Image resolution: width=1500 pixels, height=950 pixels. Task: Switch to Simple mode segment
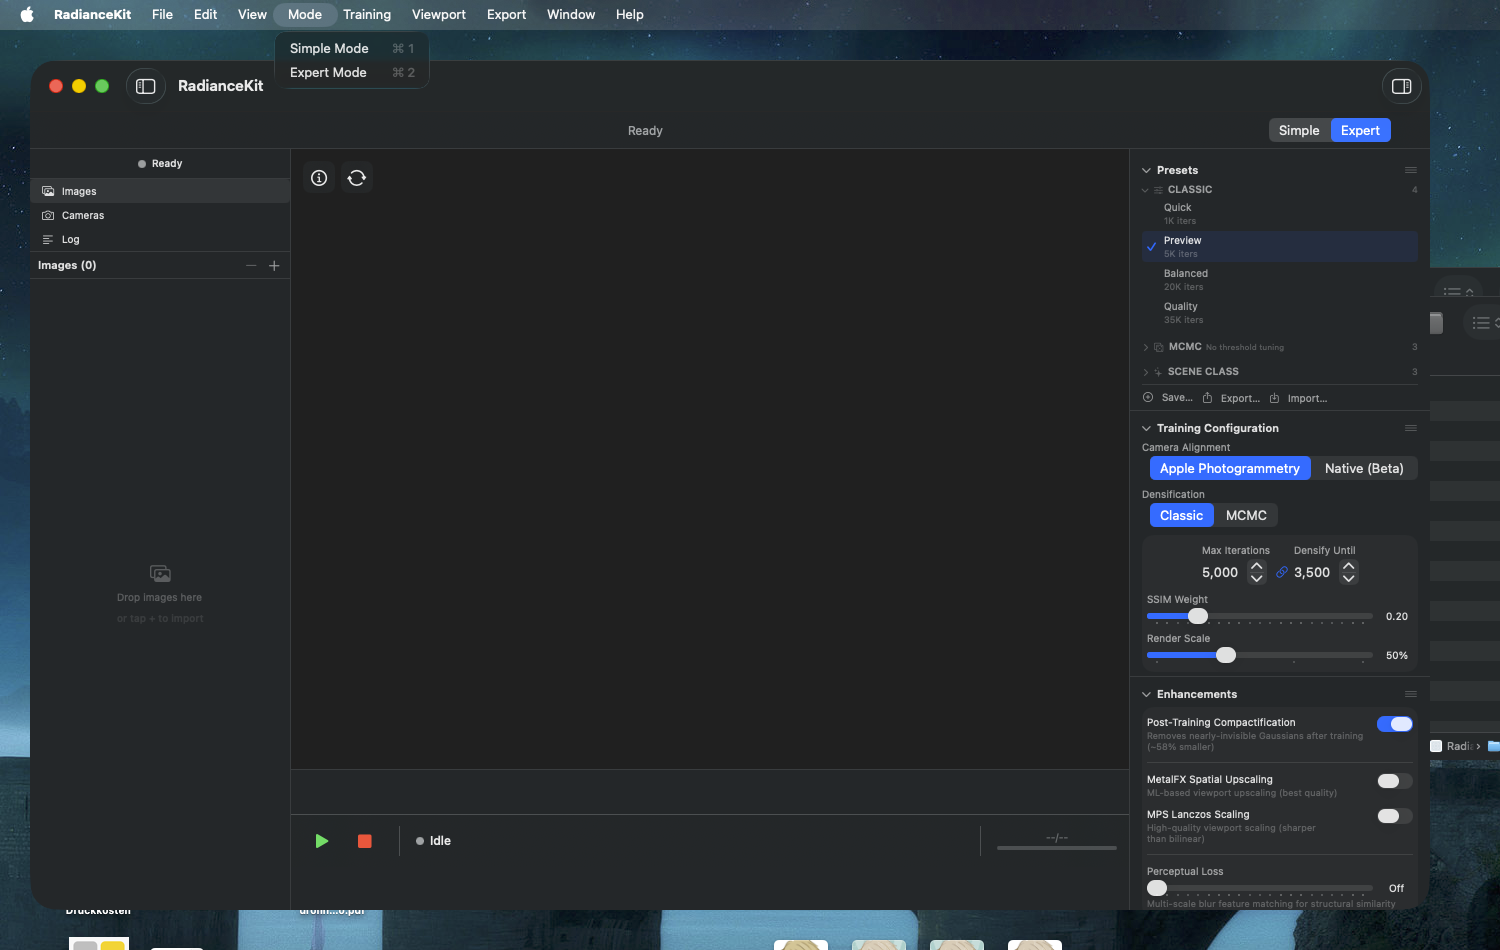coord(1299,131)
